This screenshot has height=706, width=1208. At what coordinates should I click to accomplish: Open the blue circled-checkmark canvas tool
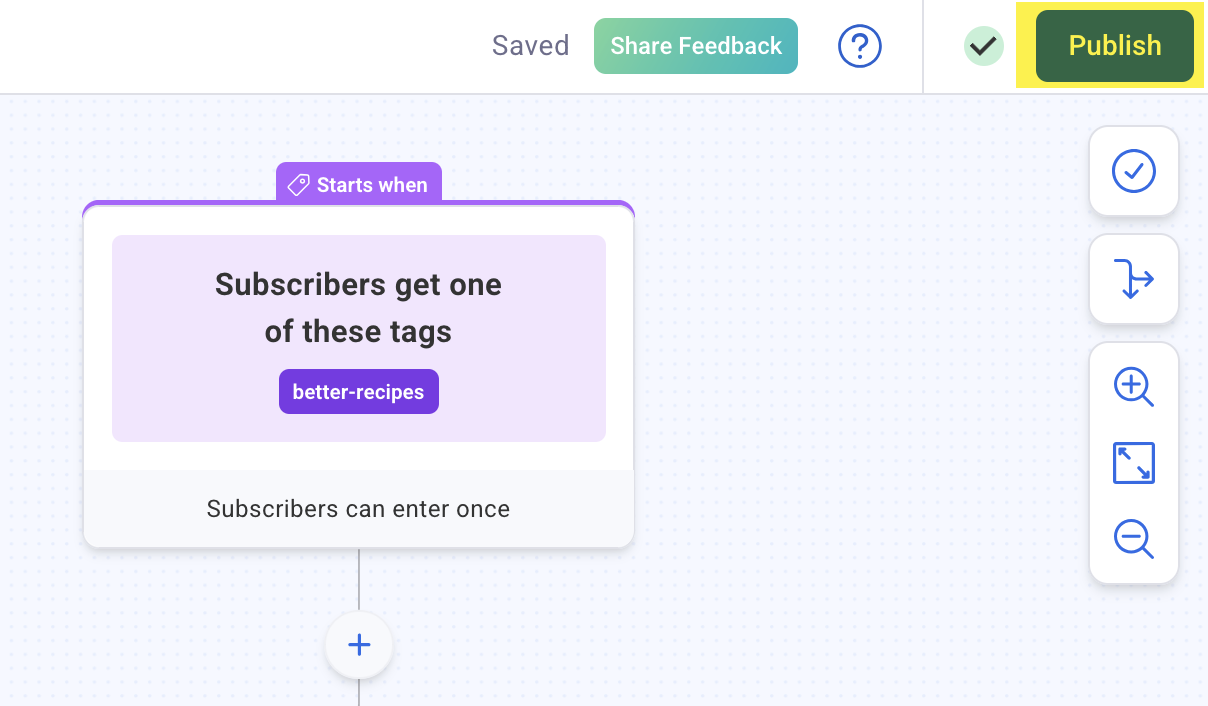(x=1133, y=171)
